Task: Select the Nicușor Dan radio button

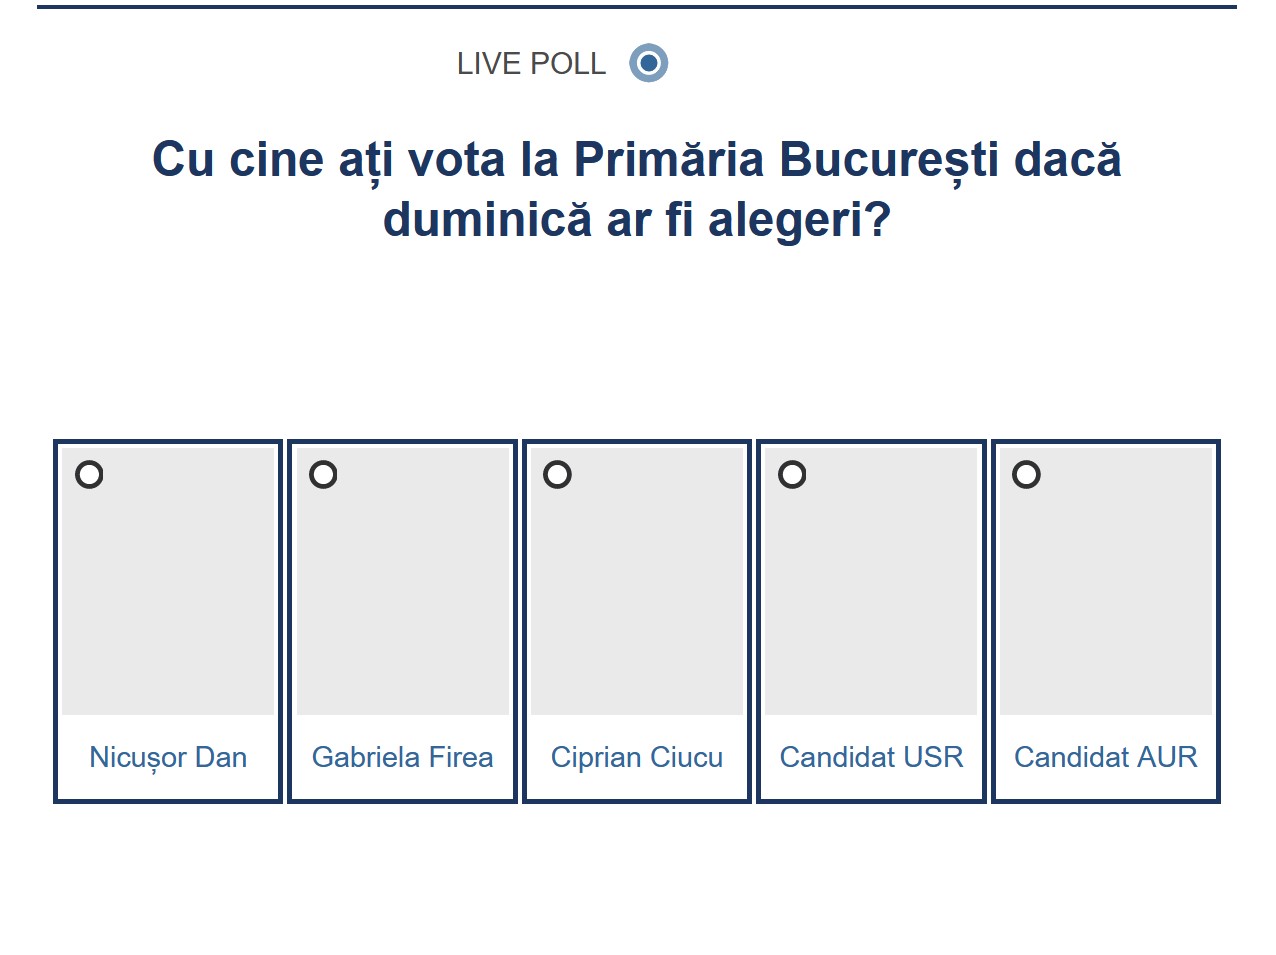Action: click(89, 474)
